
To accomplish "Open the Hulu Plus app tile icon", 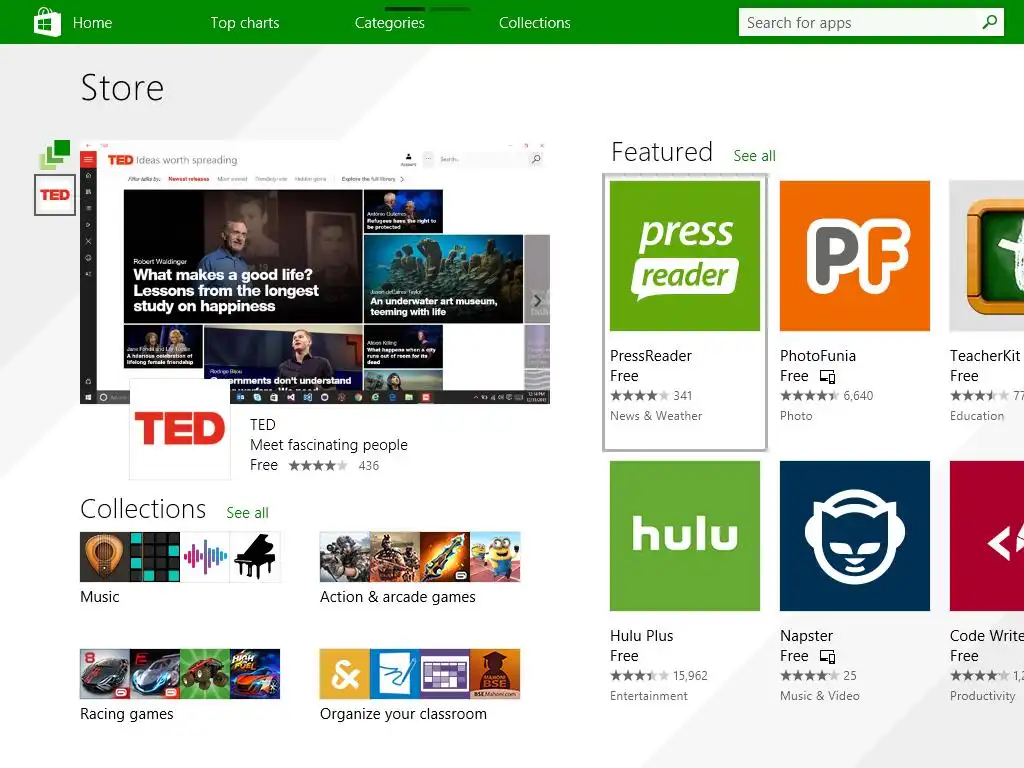I will point(685,536).
